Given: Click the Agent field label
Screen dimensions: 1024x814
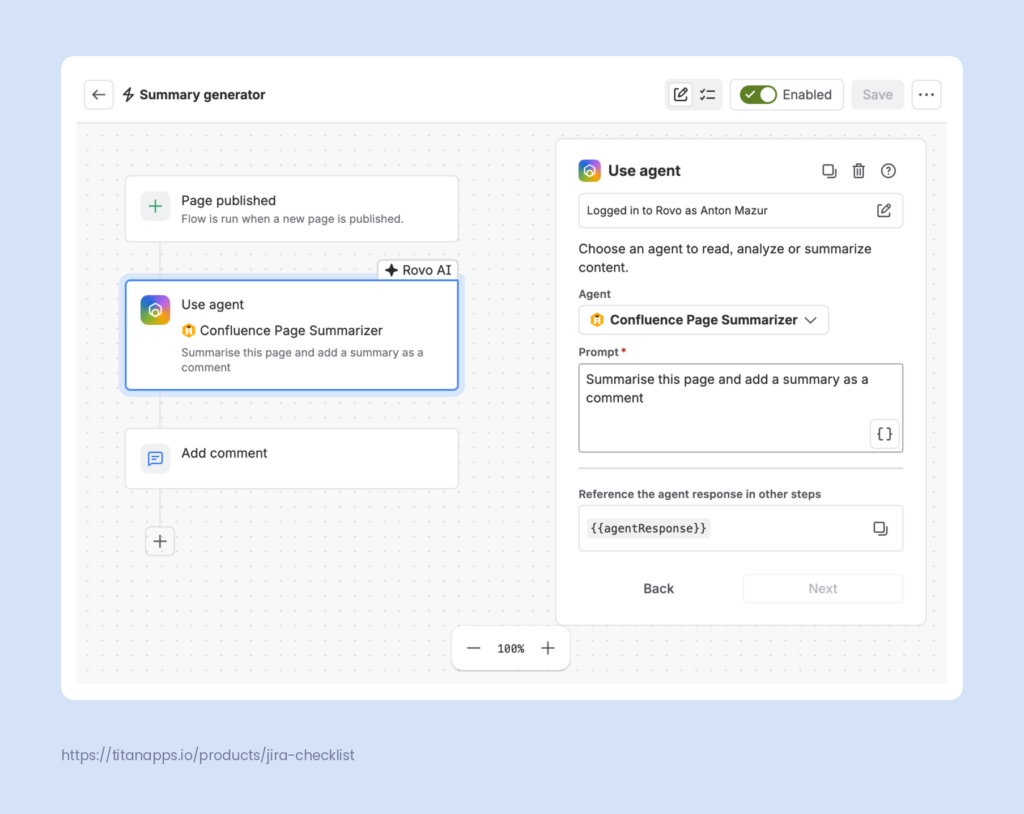Looking at the screenshot, I should (594, 294).
